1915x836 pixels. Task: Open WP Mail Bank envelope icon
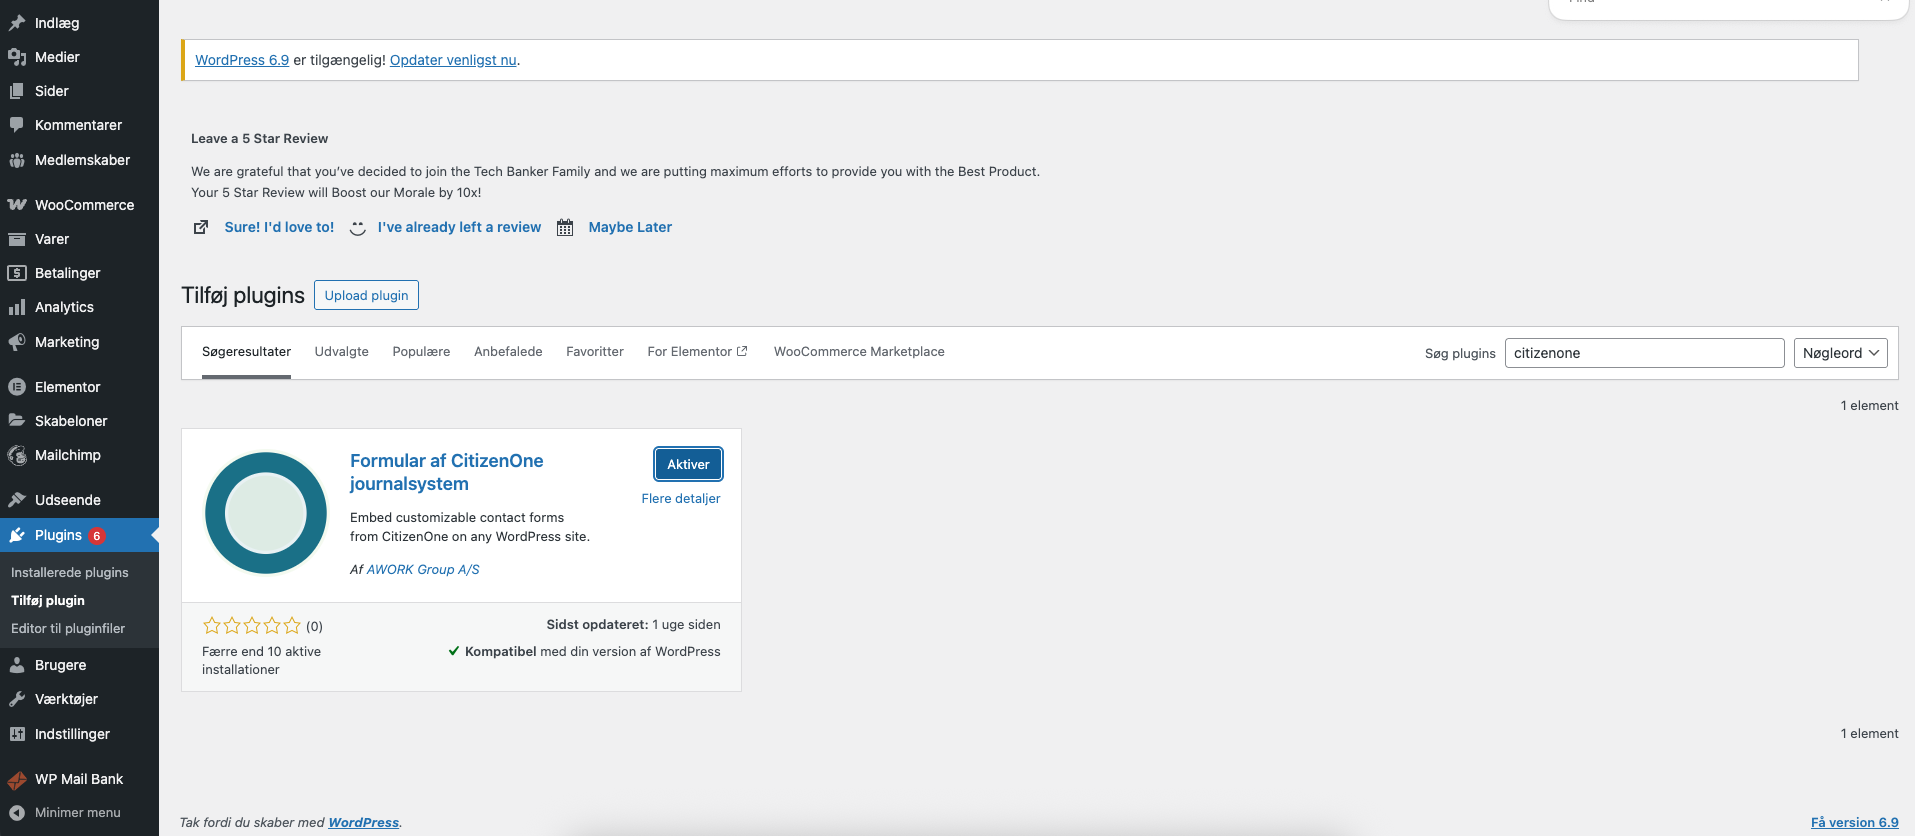(17, 779)
